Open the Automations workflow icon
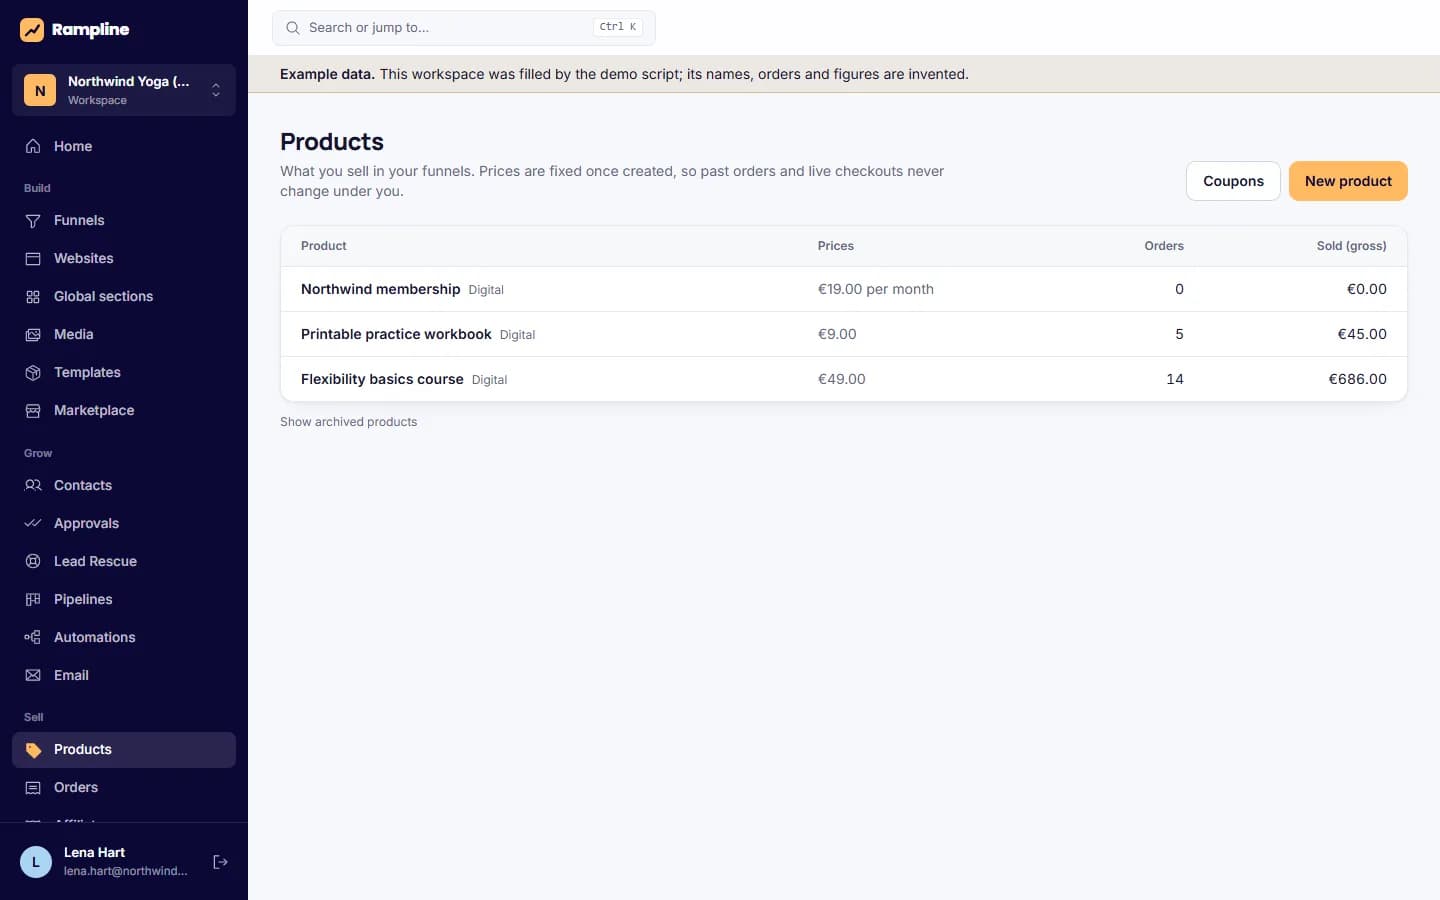Image resolution: width=1440 pixels, height=900 pixels. [x=33, y=637]
